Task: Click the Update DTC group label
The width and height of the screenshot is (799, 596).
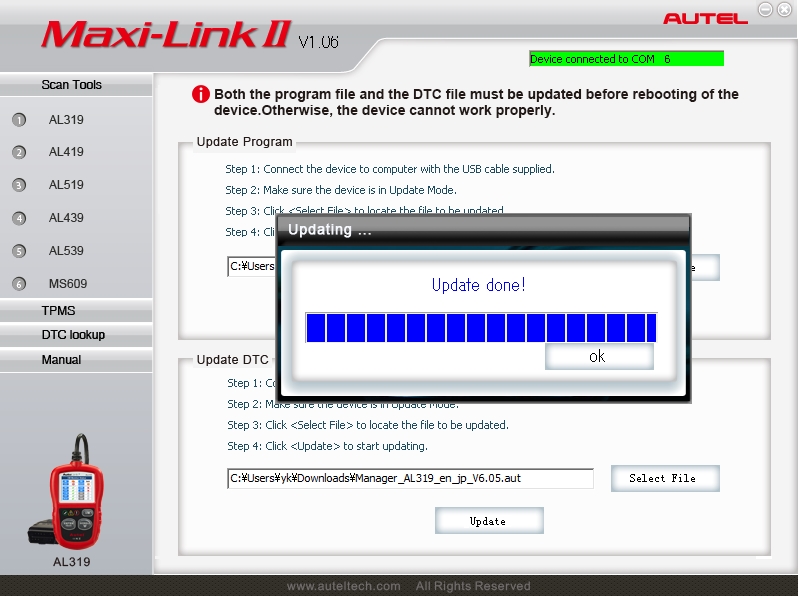Action: 232,360
